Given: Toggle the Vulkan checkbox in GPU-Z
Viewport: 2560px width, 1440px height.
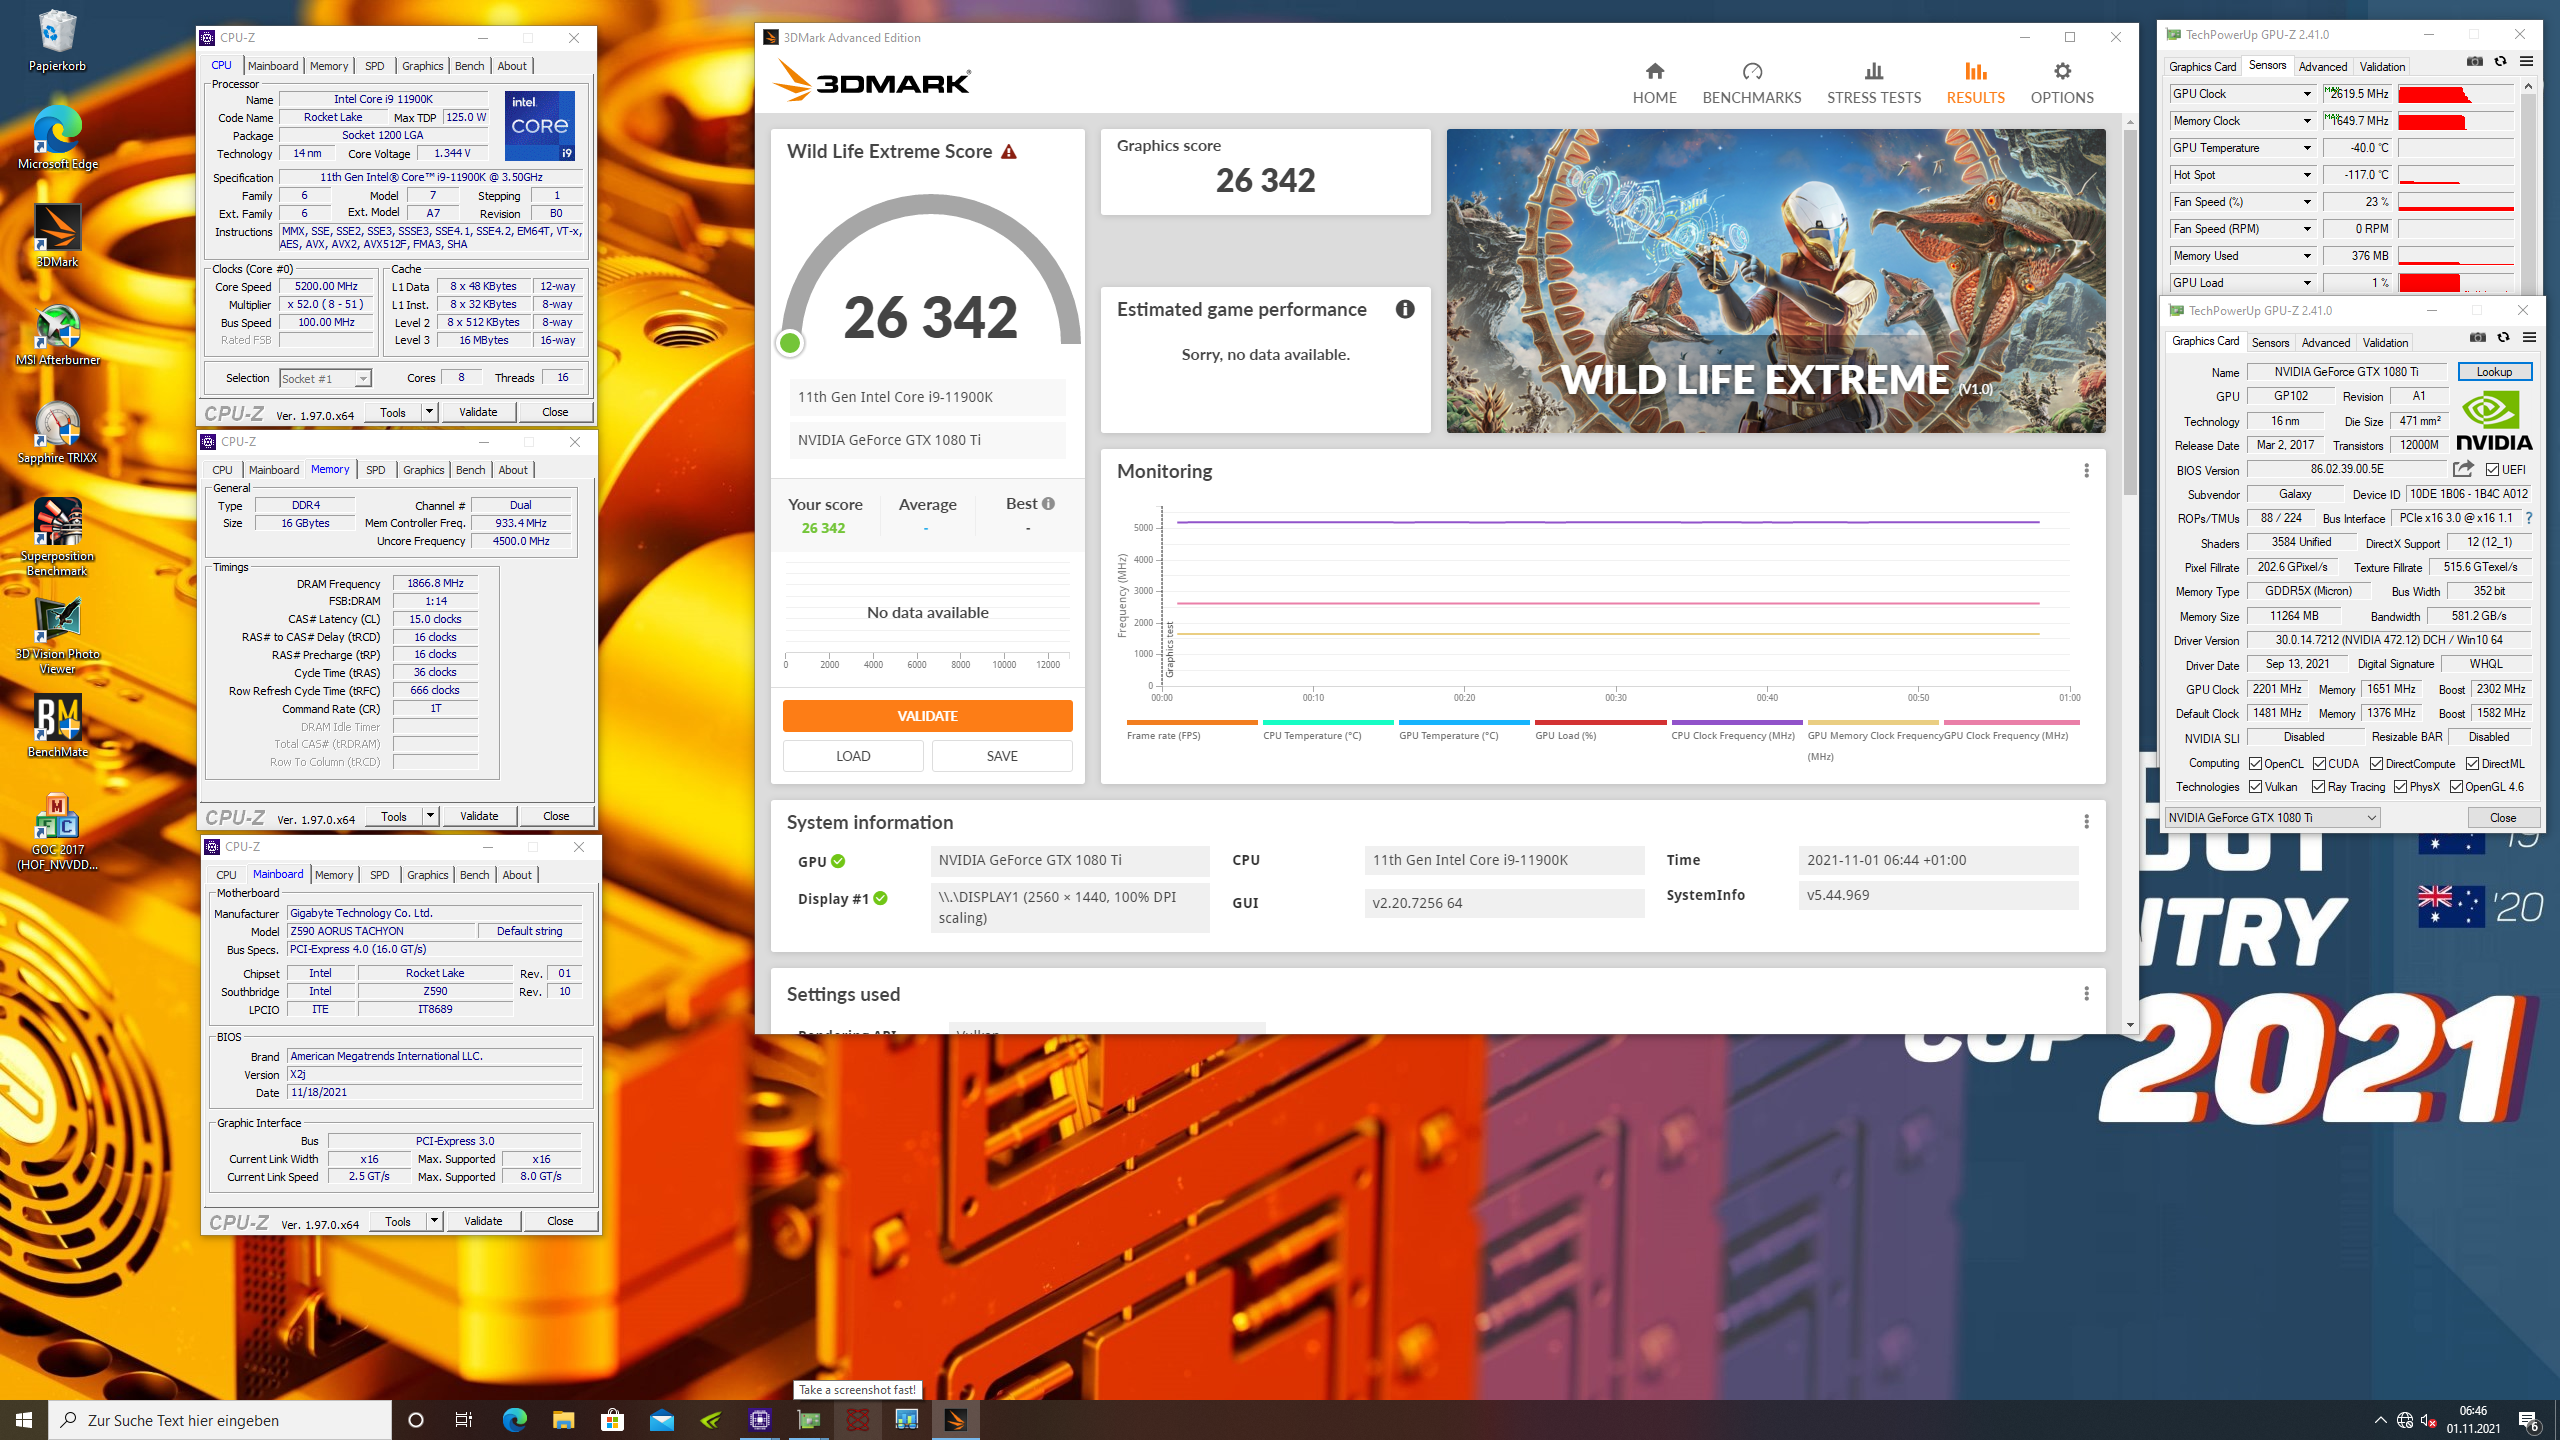Looking at the screenshot, I should coord(2255,787).
